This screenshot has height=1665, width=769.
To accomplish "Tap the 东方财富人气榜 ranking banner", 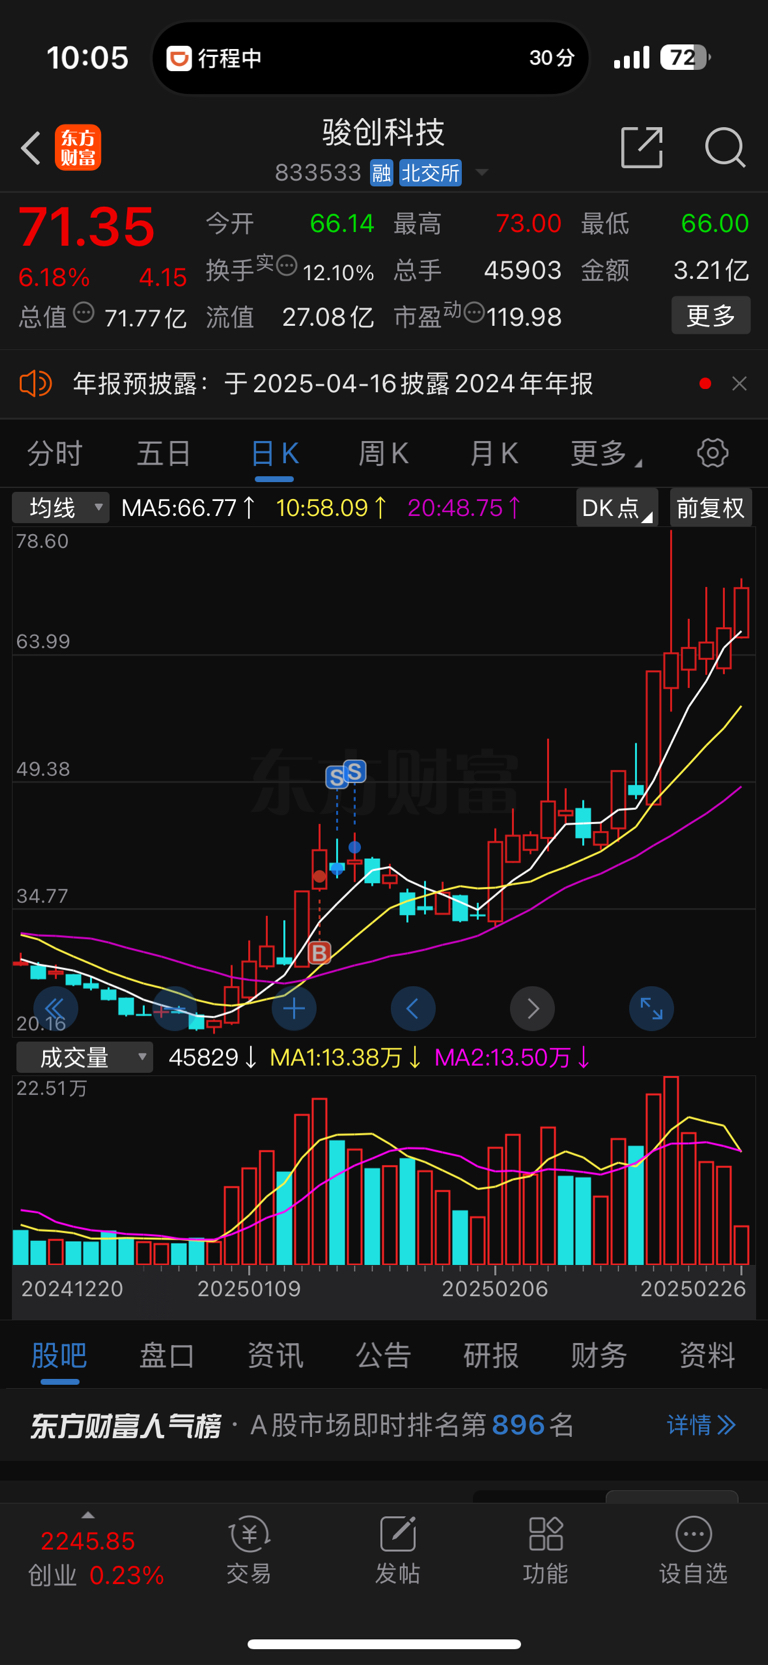I will click(x=384, y=1425).
